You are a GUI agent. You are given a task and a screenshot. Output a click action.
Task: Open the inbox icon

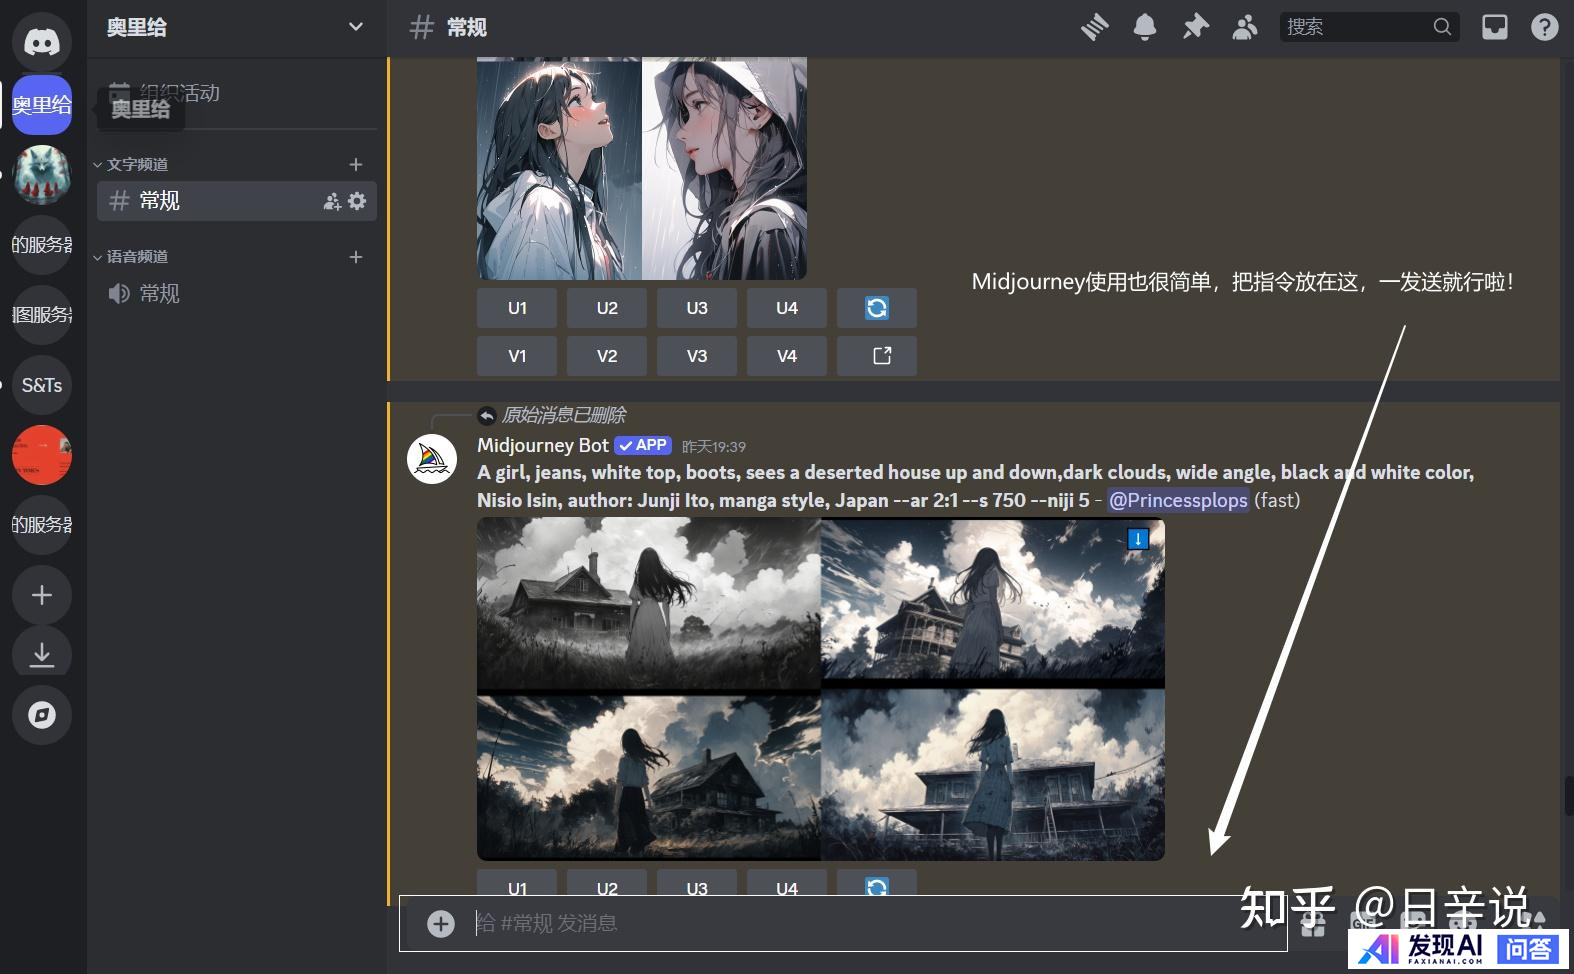pos(1495,27)
